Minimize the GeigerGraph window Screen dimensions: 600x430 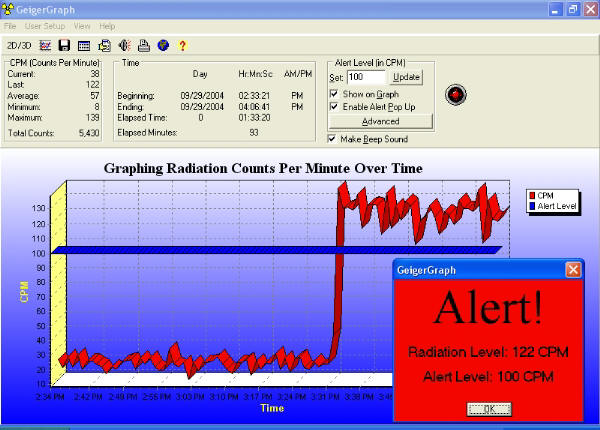(x=555, y=10)
